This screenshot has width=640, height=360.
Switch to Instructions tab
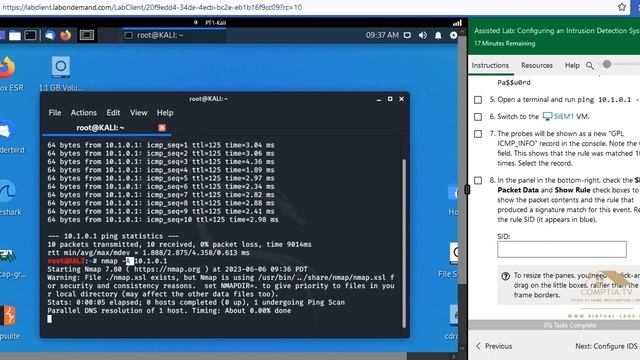[490, 66]
